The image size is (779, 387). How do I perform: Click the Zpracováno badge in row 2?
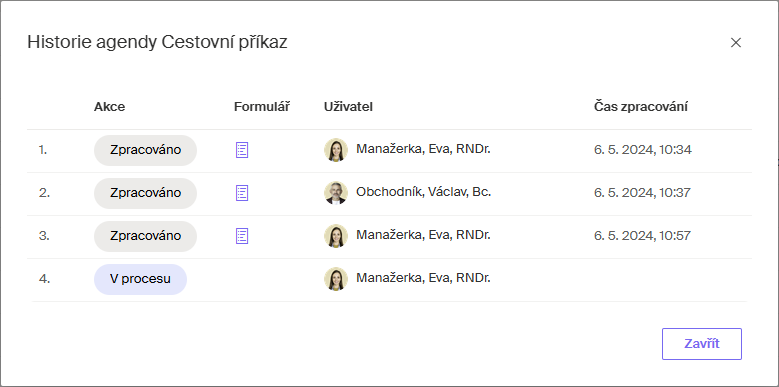click(x=146, y=193)
